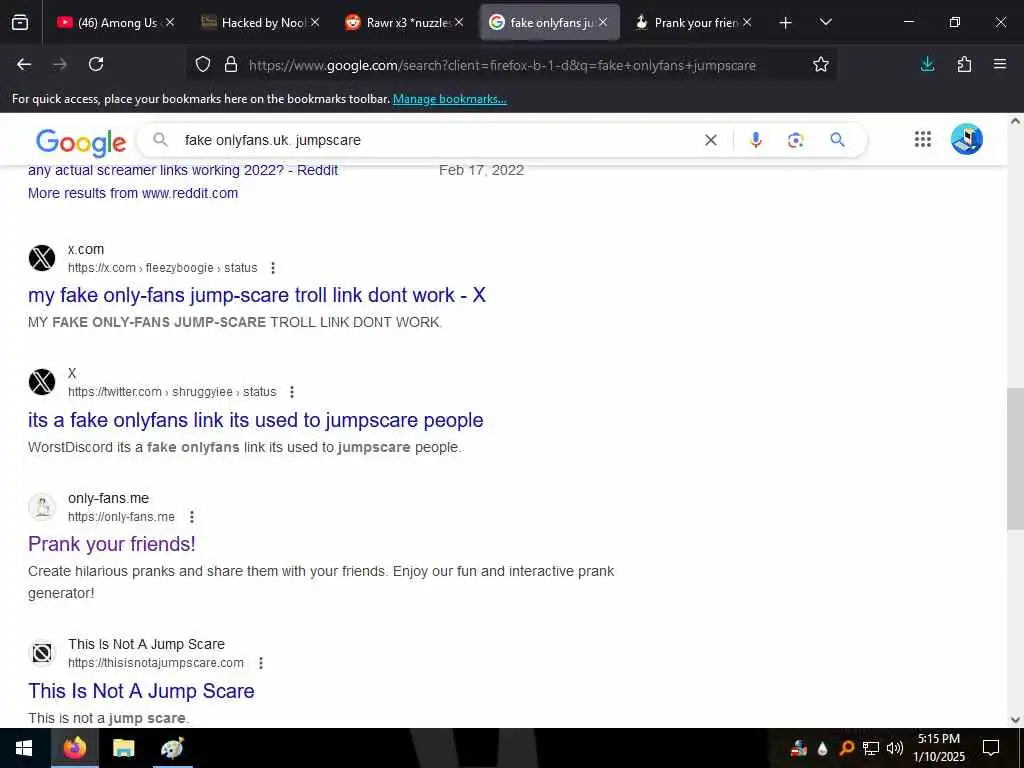
Task: Go to Google homepage via logo
Action: (x=80, y=142)
